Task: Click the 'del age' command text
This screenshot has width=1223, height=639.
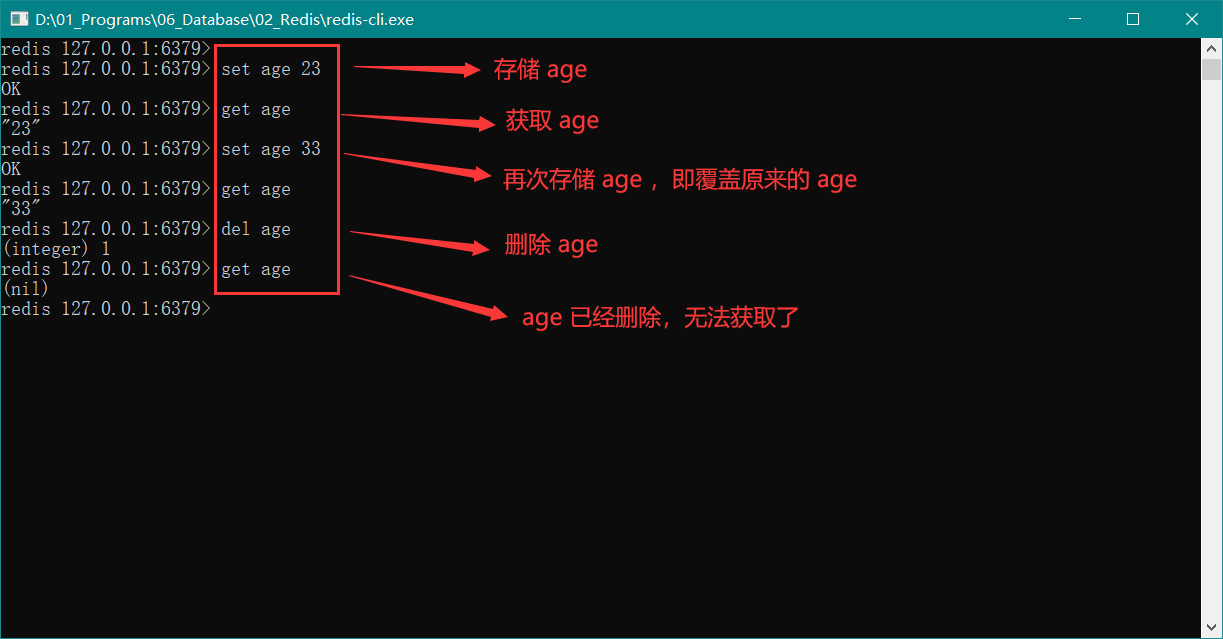Action: 256,229
